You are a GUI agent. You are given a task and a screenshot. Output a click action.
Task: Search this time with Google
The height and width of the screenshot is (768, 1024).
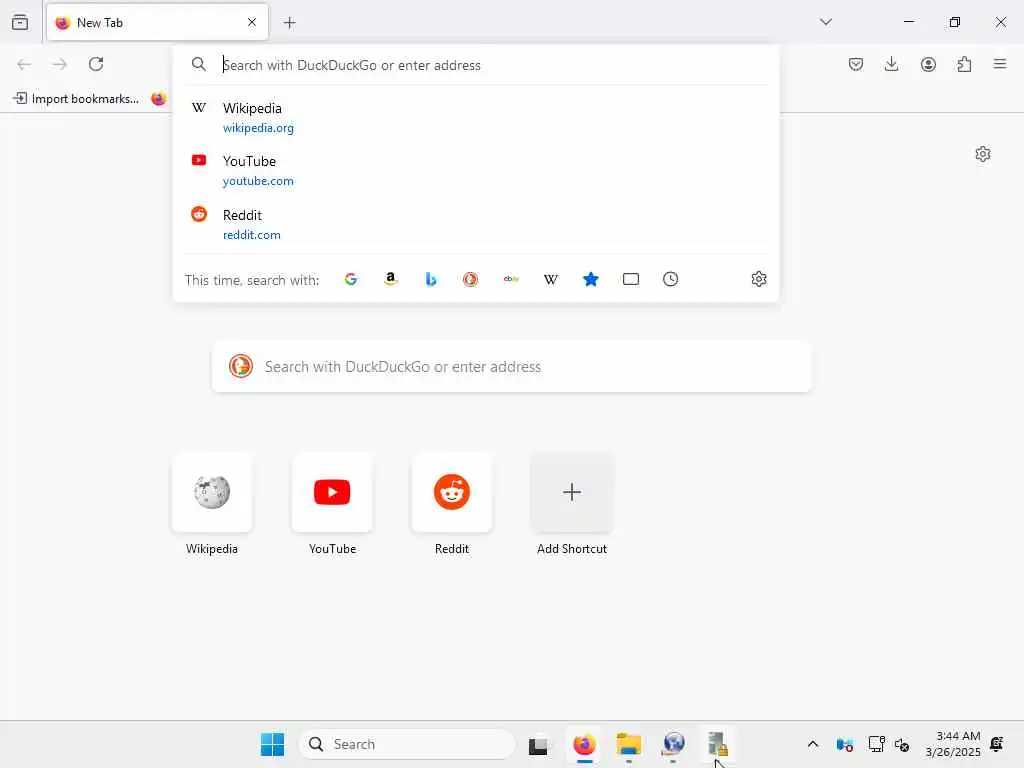[x=351, y=280]
